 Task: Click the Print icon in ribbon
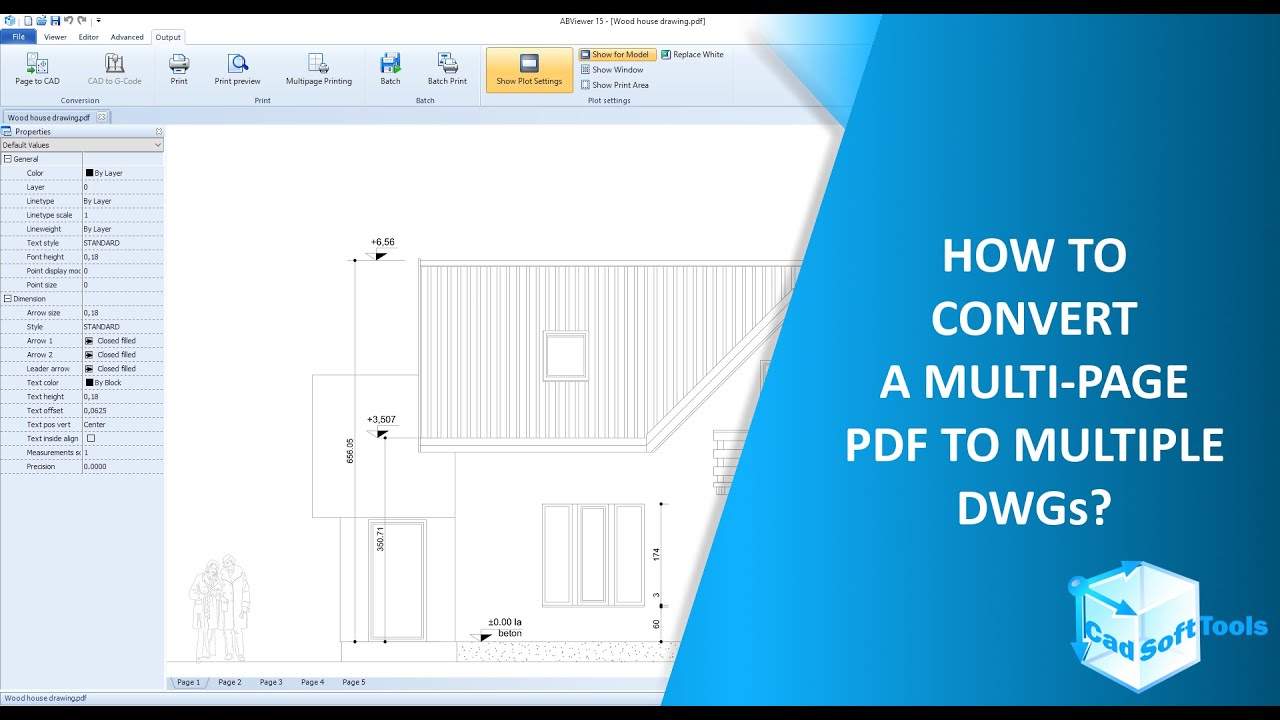click(179, 64)
